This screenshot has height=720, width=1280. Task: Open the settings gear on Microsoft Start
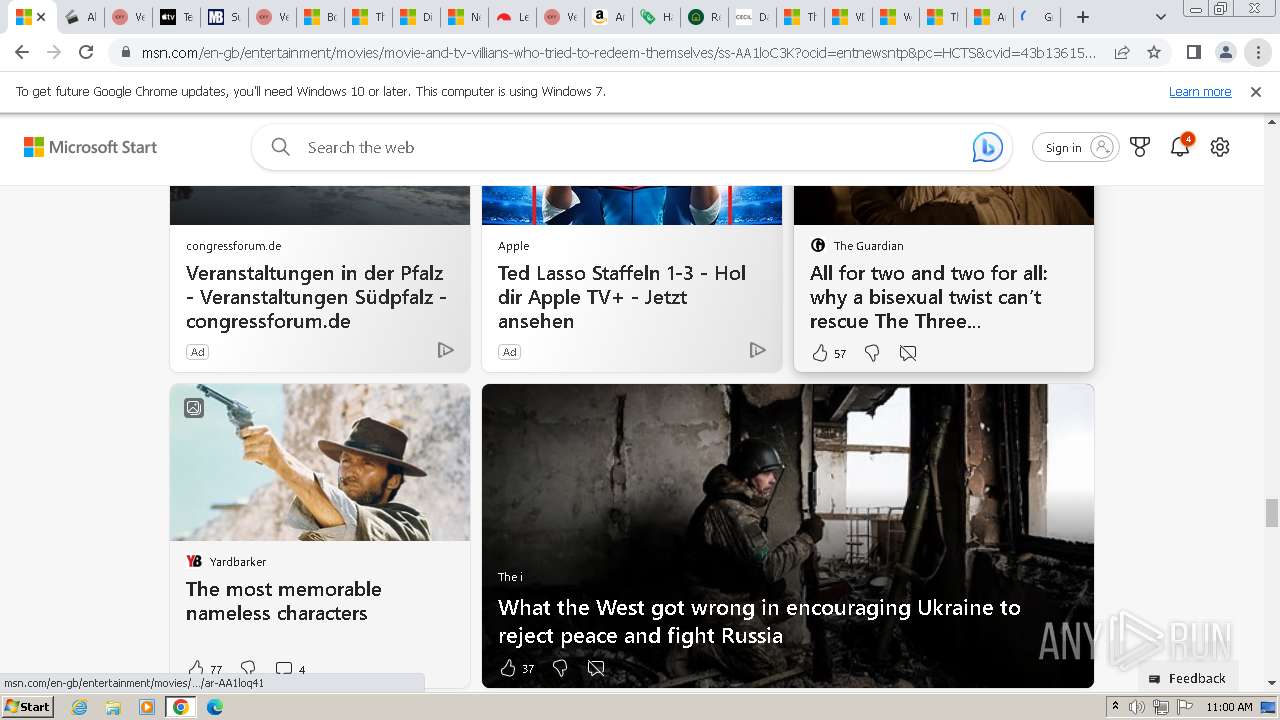point(1220,147)
